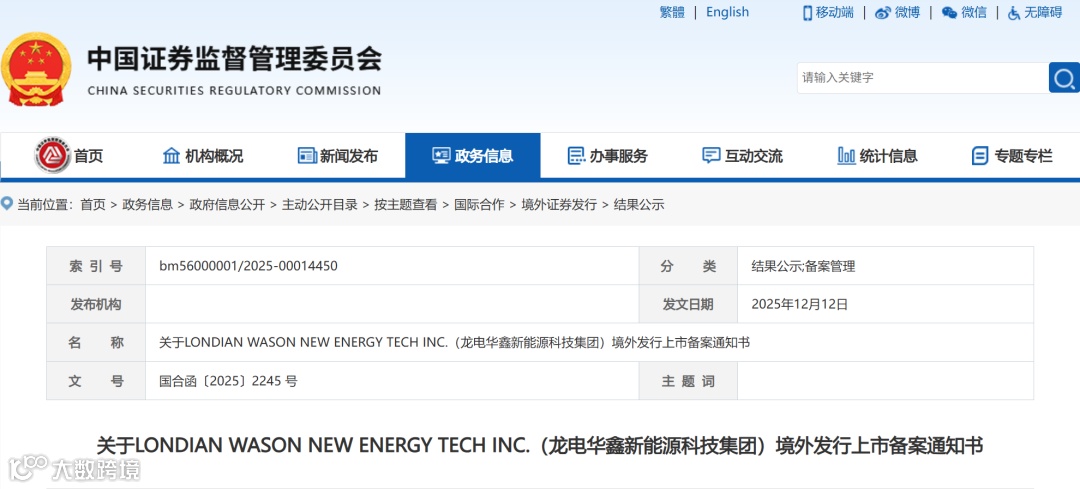Image resolution: width=1080 pixels, height=489 pixels.
Task: Click the accessibility wheelchair icon
Action: (x=1014, y=12)
